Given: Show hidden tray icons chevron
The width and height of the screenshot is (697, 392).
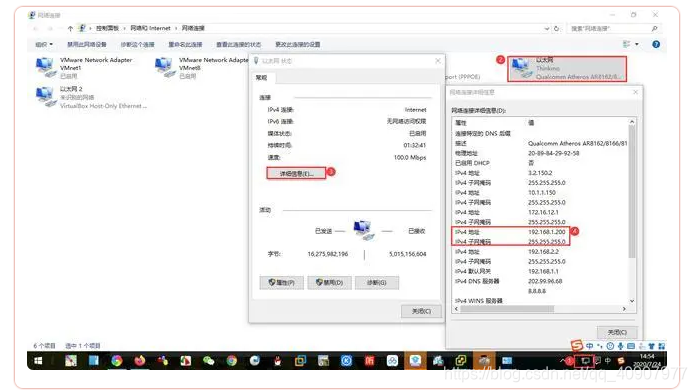Looking at the screenshot, I should pos(563,360).
